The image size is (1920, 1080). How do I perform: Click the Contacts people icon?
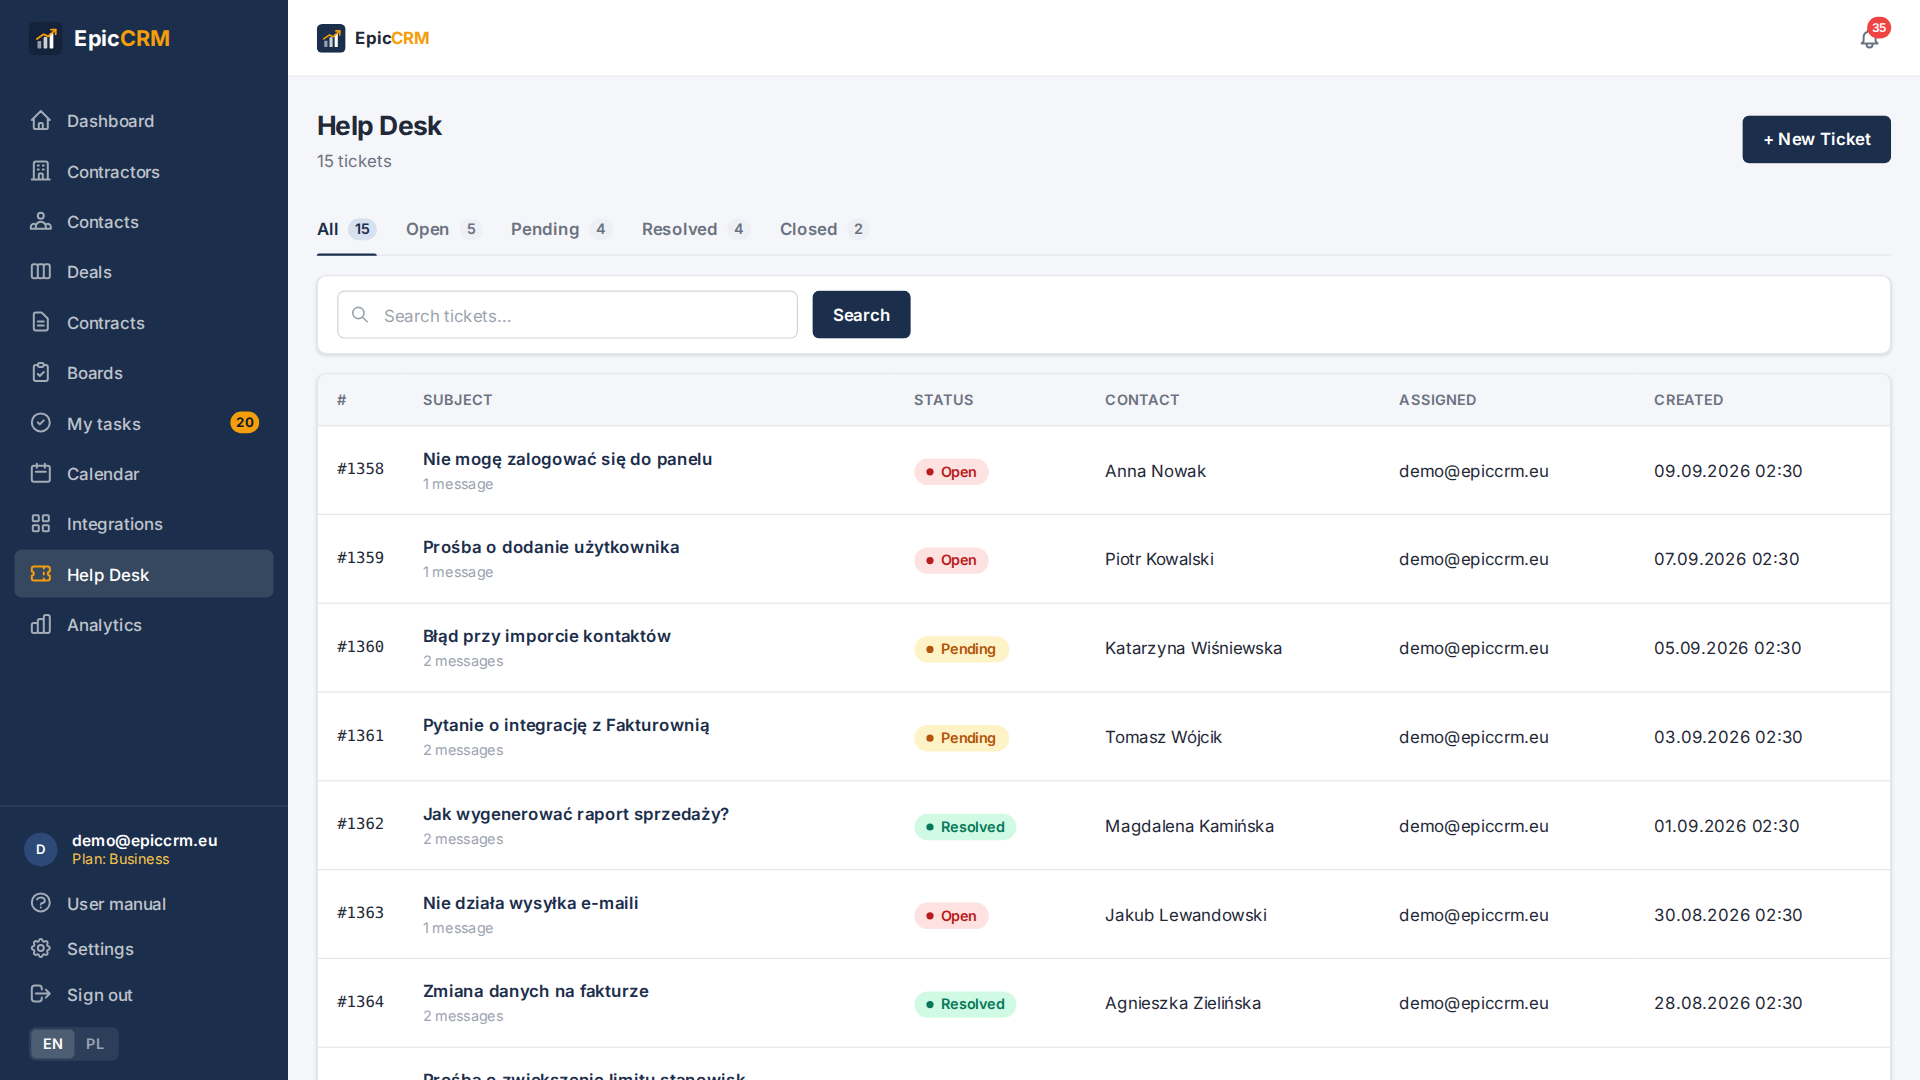tap(41, 221)
